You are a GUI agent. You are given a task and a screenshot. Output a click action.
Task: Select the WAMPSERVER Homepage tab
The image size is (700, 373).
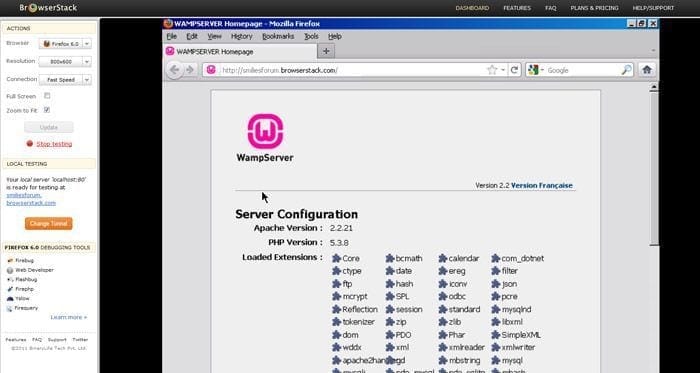coord(240,51)
